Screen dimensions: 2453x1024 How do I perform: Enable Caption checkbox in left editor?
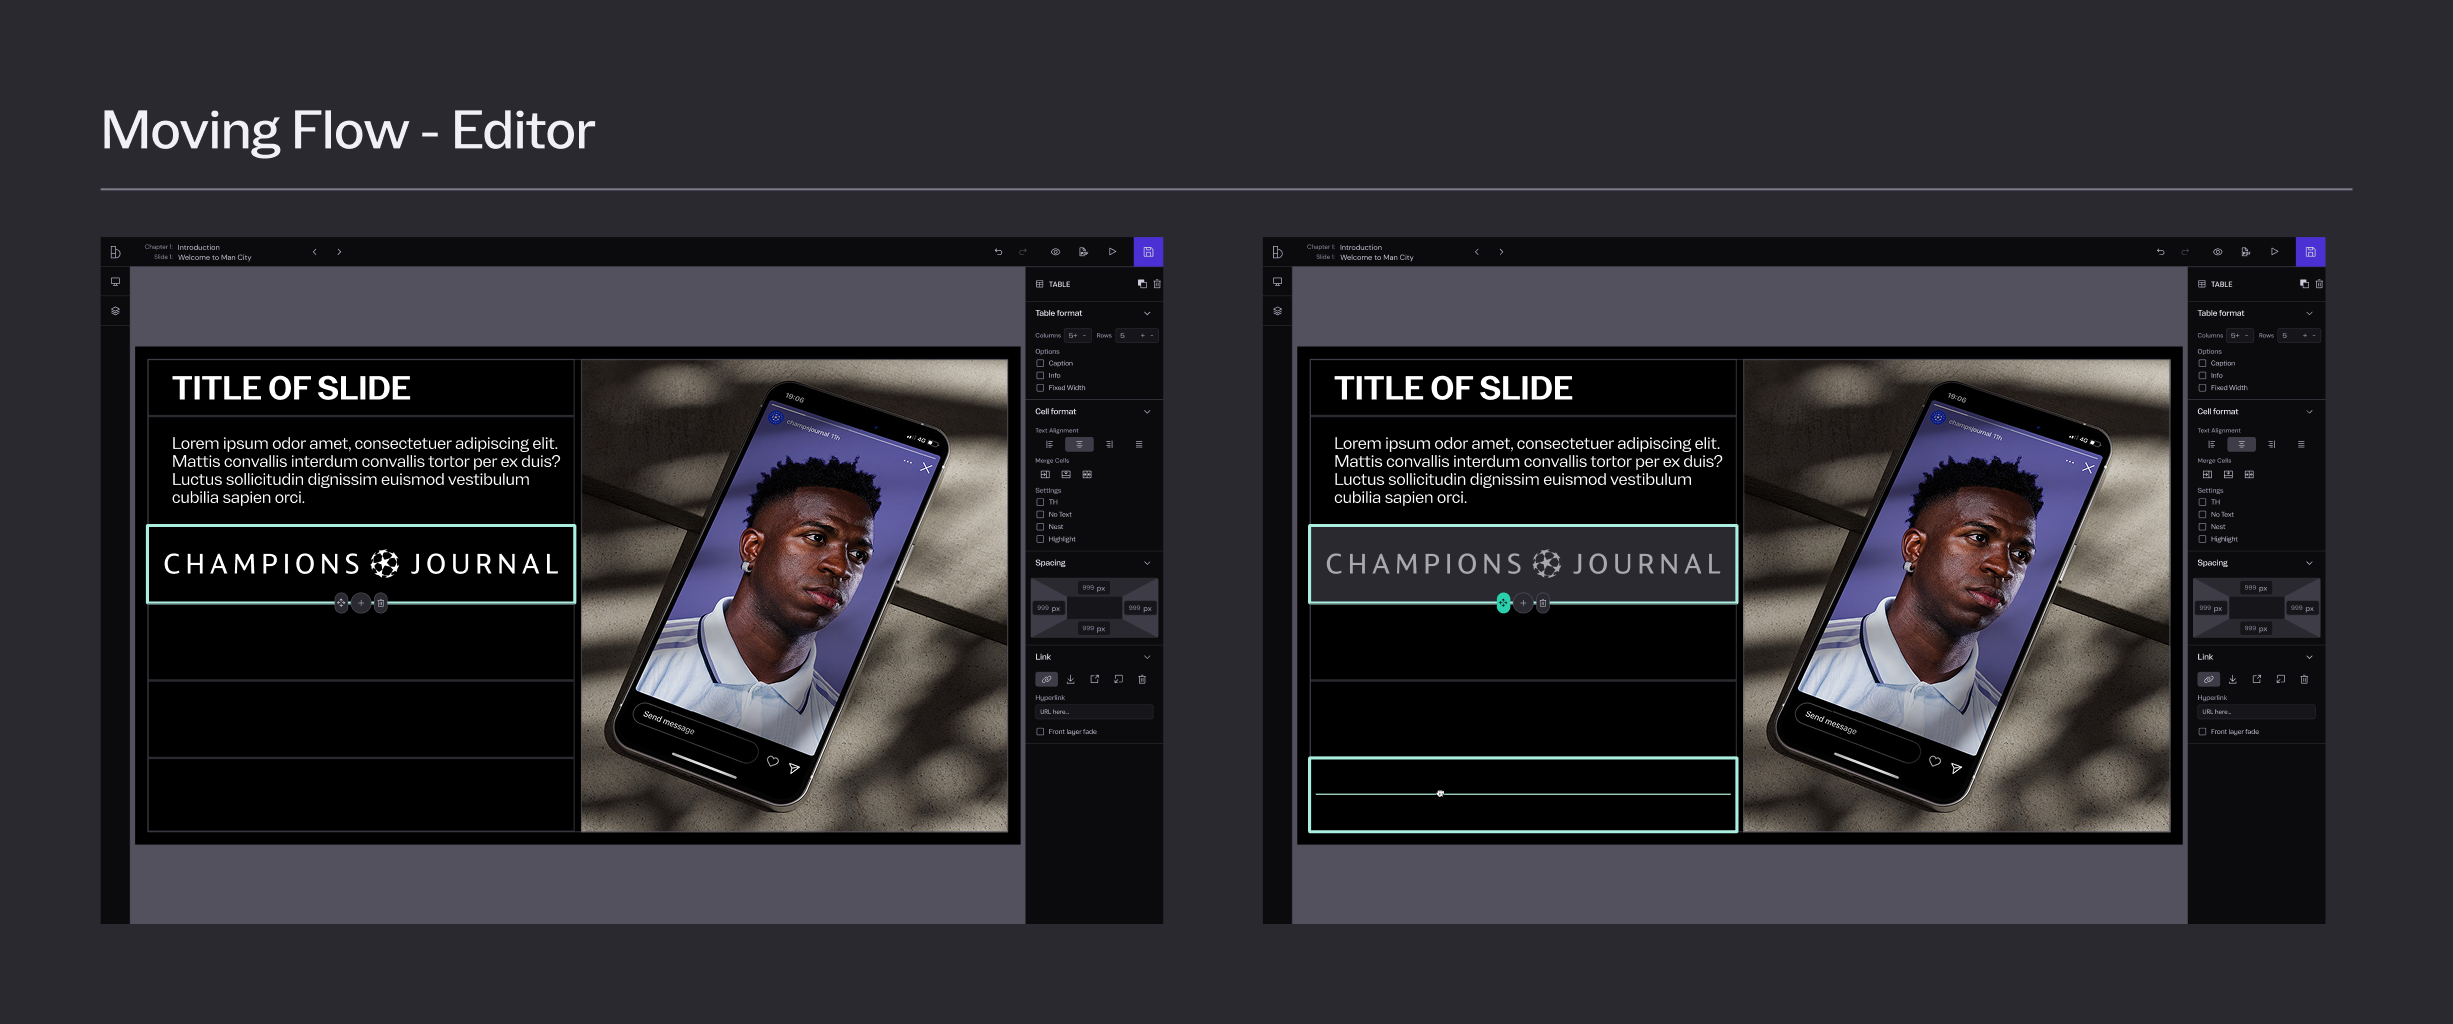tap(1040, 363)
